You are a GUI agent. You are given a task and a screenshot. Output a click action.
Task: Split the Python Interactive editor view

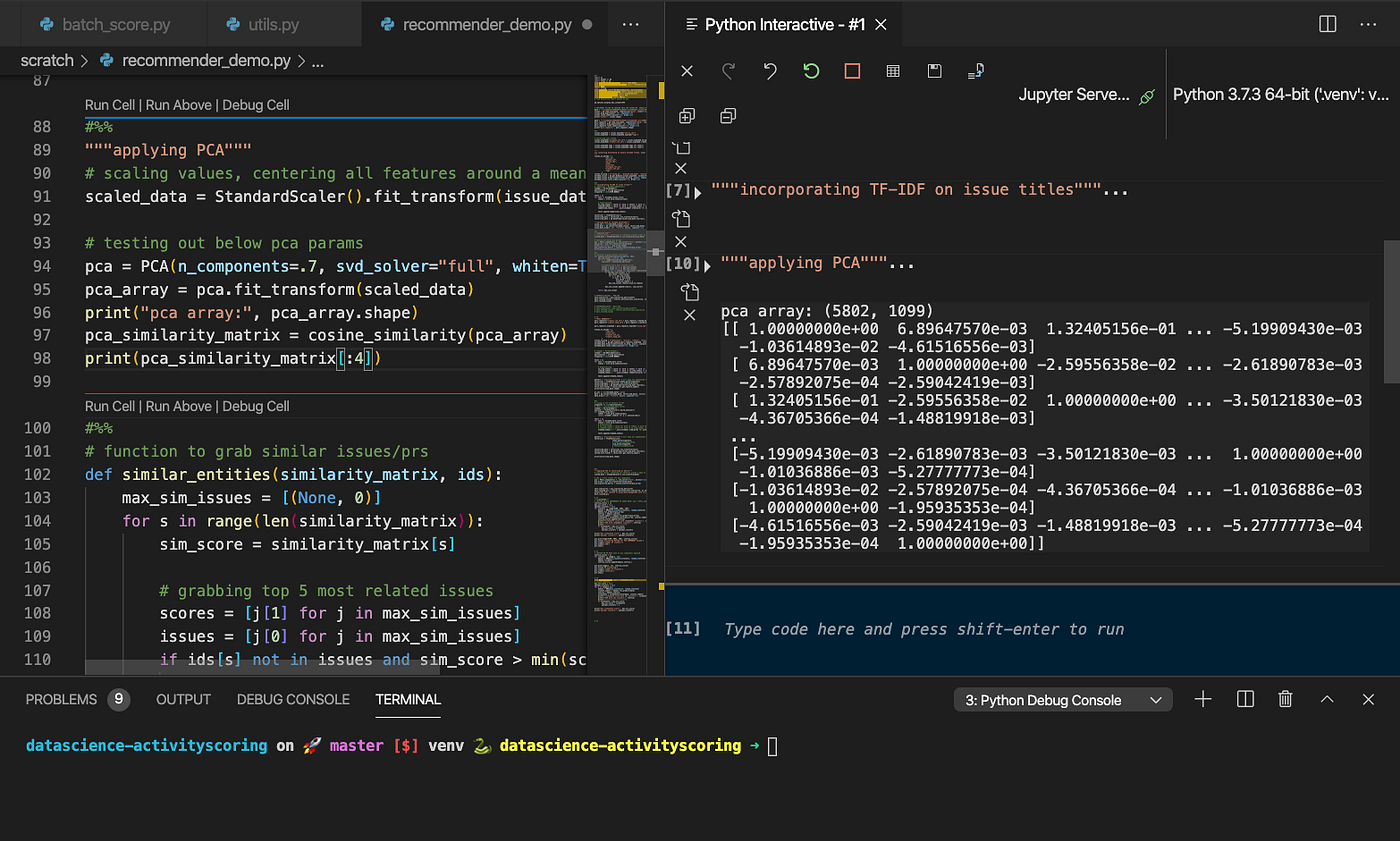(x=1326, y=23)
